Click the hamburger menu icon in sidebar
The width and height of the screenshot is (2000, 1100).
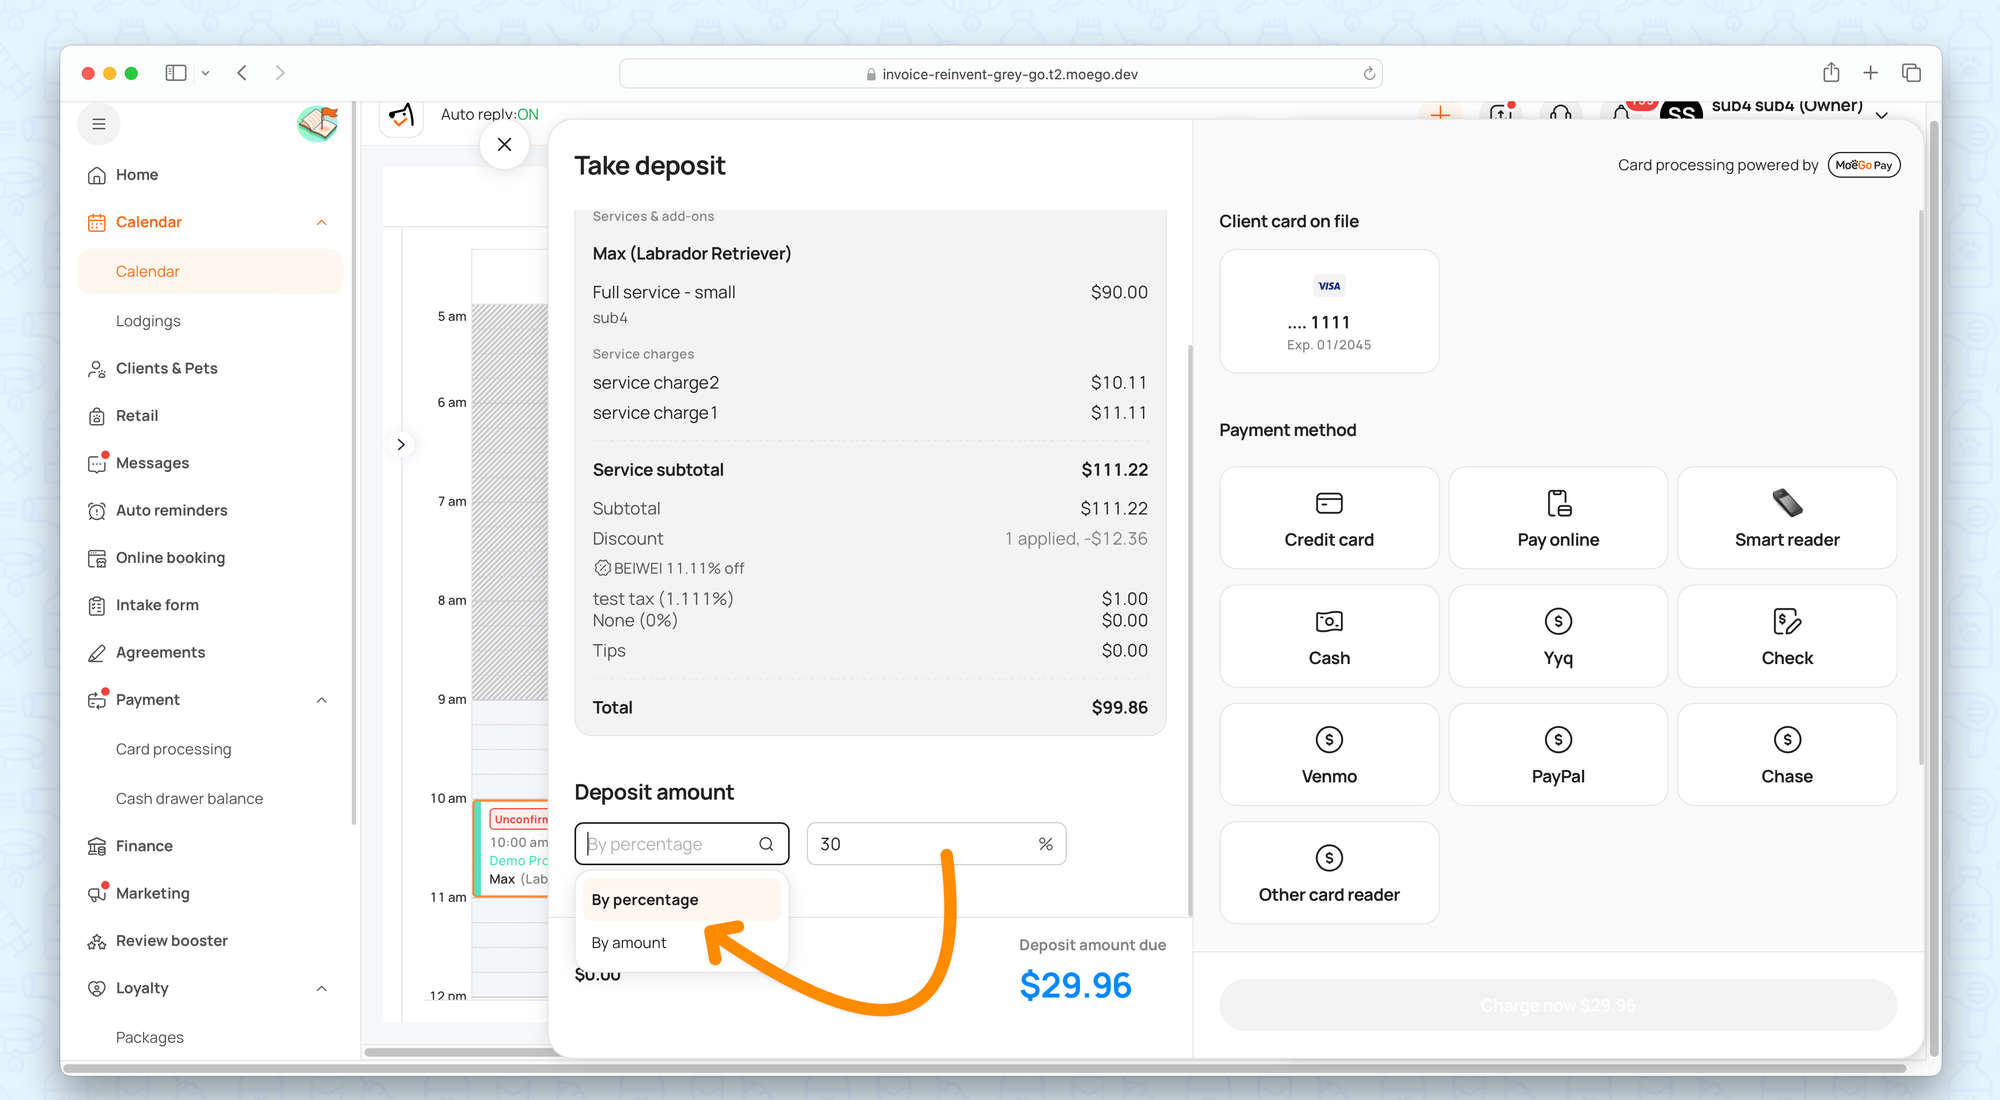pyautogui.click(x=99, y=124)
